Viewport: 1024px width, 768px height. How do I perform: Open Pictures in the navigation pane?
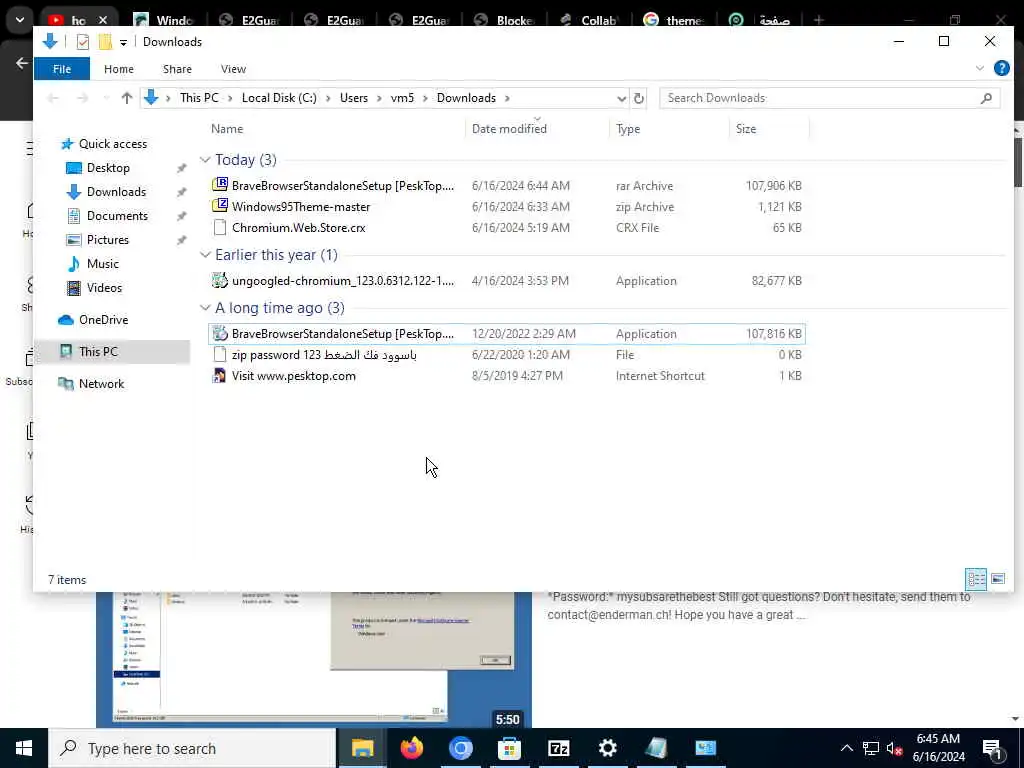[x=108, y=240]
